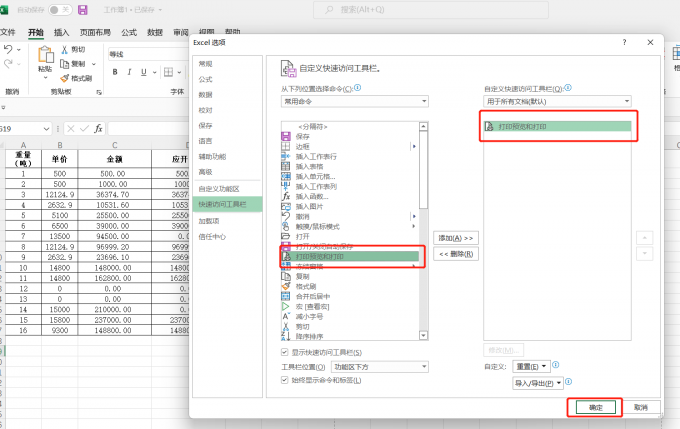Select 插入单元格... in the commands list
This screenshot has height=429, width=680.
[x=350, y=176]
